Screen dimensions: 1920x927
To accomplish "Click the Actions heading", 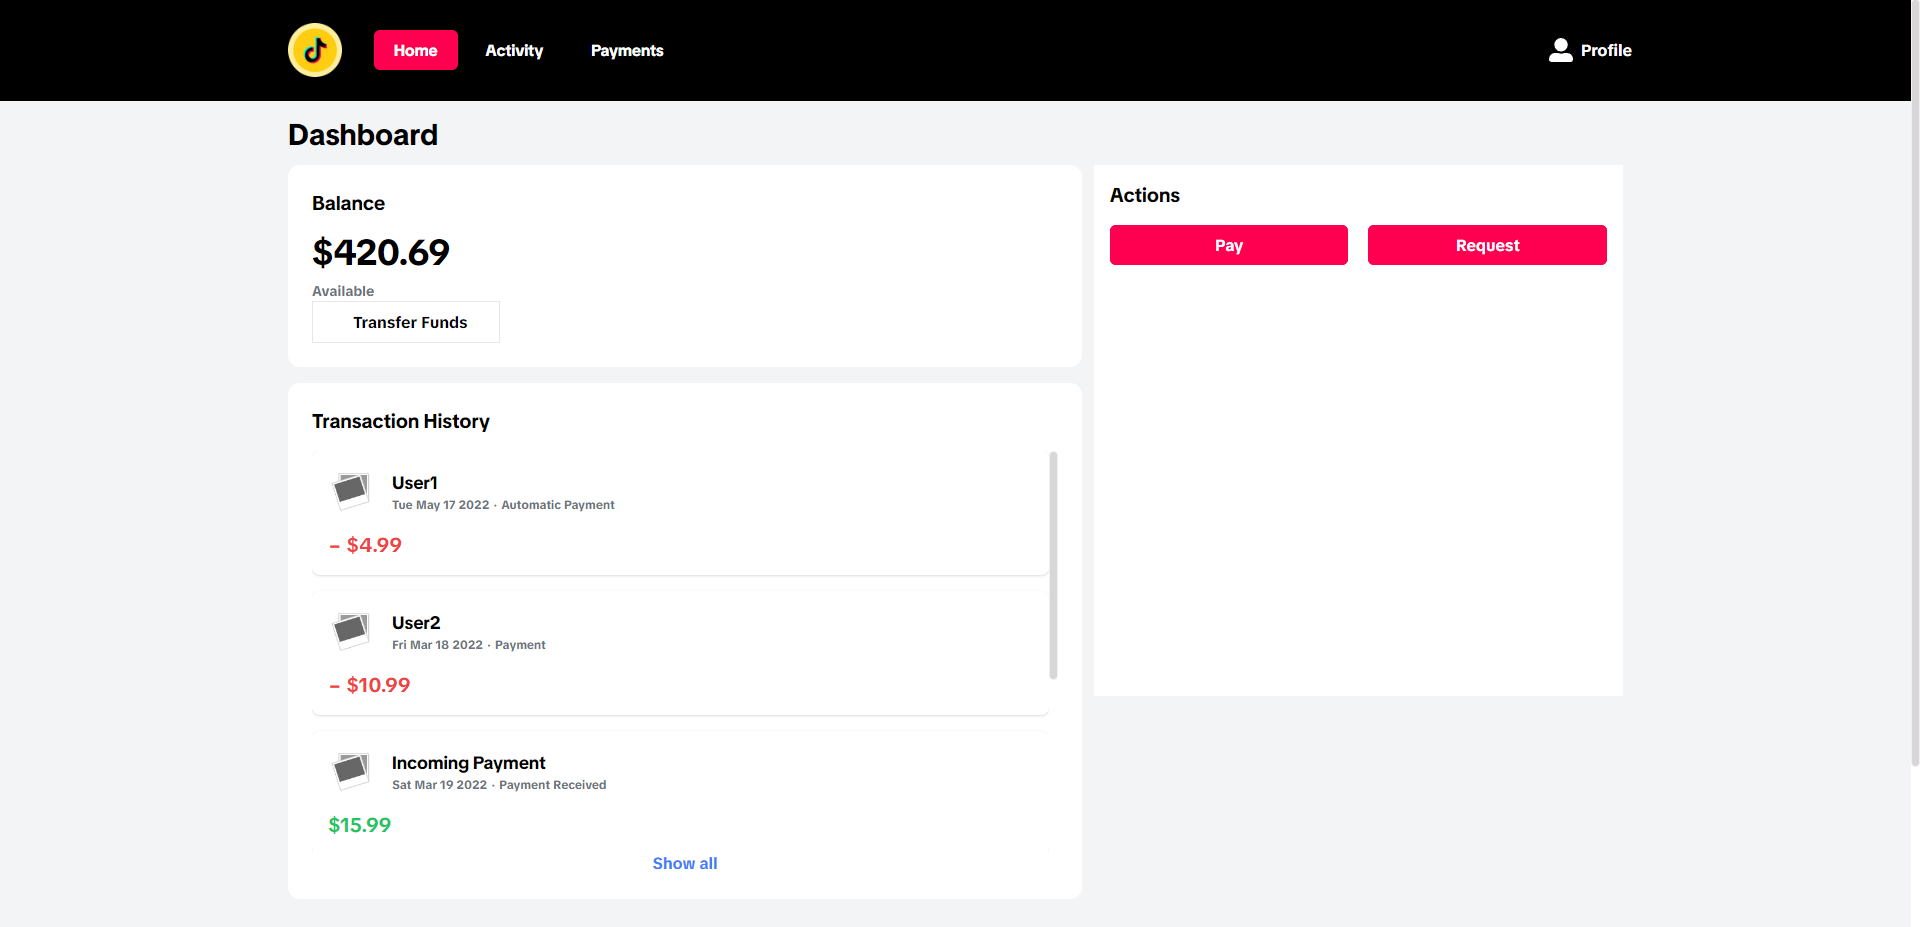I will (x=1145, y=195).
